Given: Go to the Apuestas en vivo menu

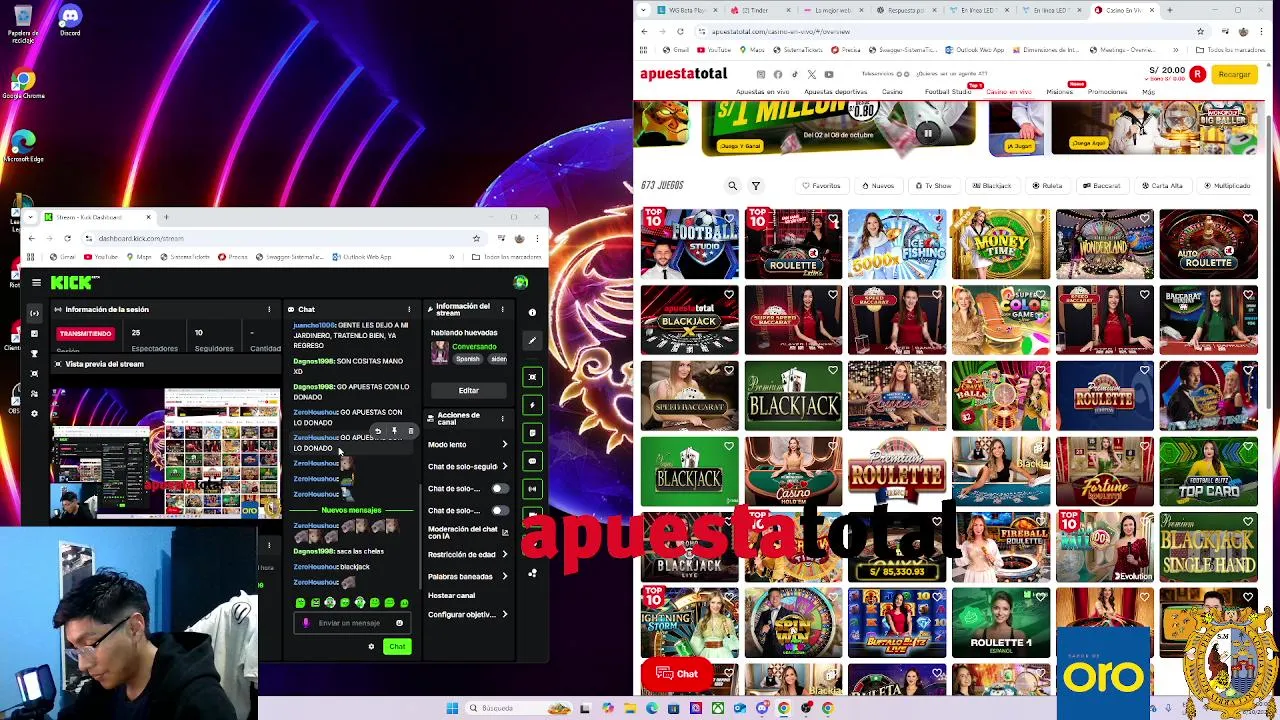Looking at the screenshot, I should [763, 92].
